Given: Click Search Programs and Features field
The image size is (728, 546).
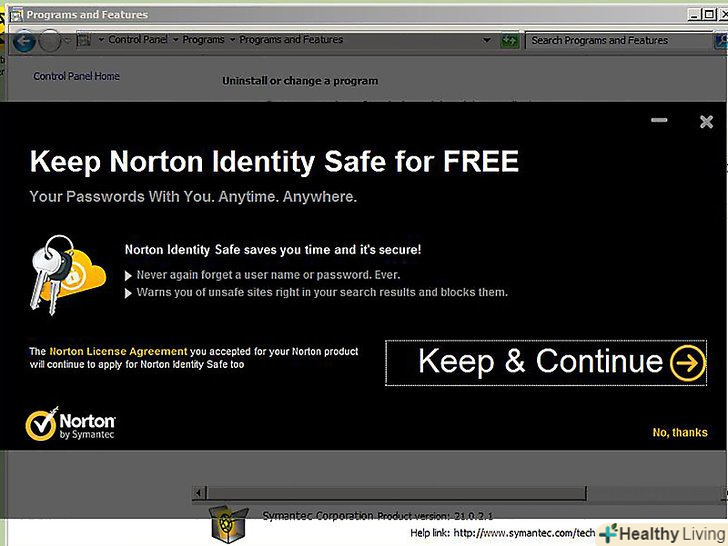Looking at the screenshot, I should pyautogui.click(x=618, y=41).
